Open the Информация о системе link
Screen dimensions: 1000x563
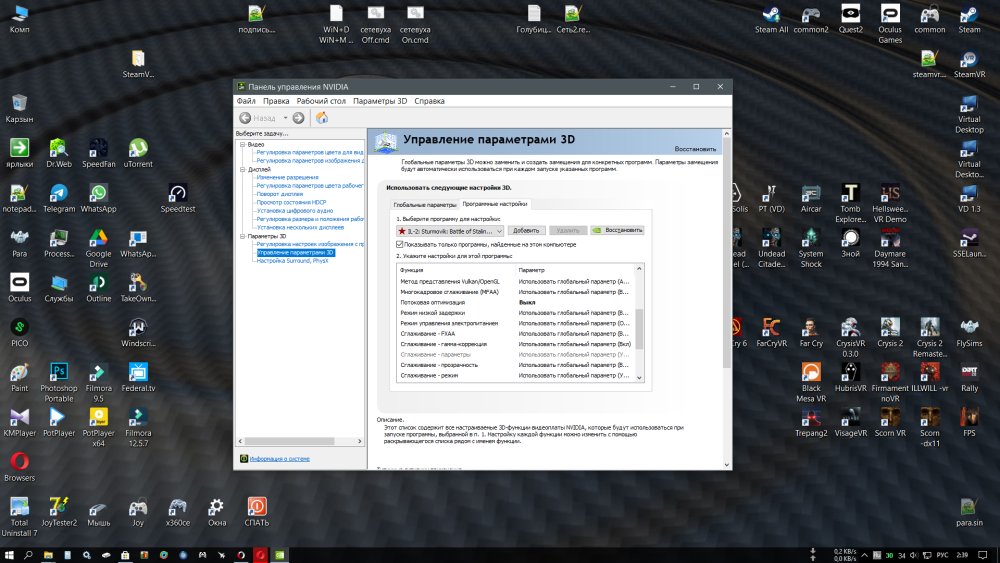tap(279, 459)
